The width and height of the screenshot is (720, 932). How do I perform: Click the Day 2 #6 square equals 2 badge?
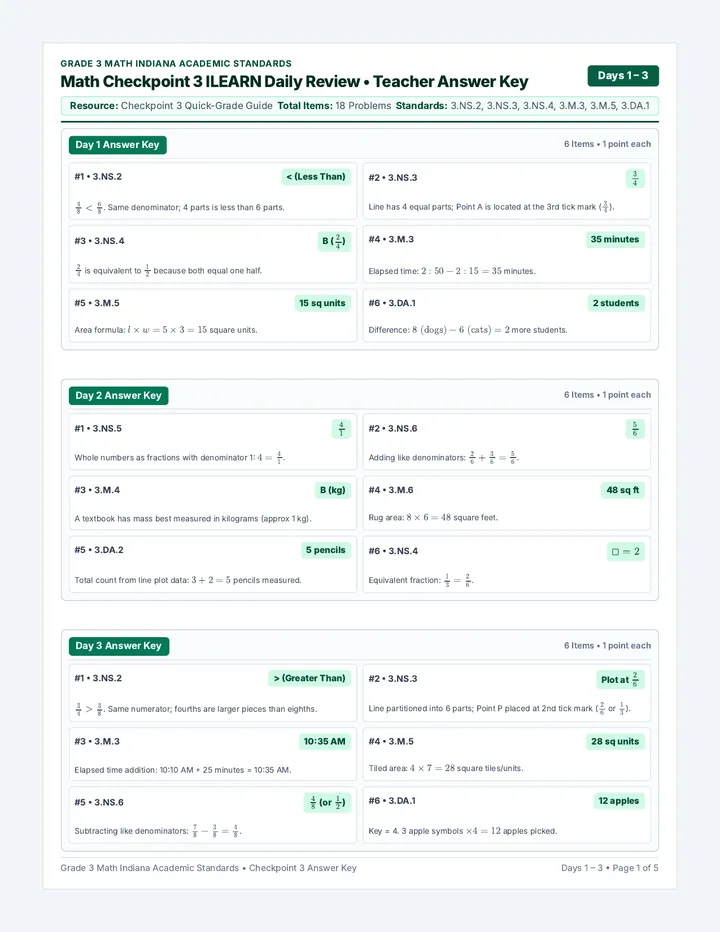point(625,552)
